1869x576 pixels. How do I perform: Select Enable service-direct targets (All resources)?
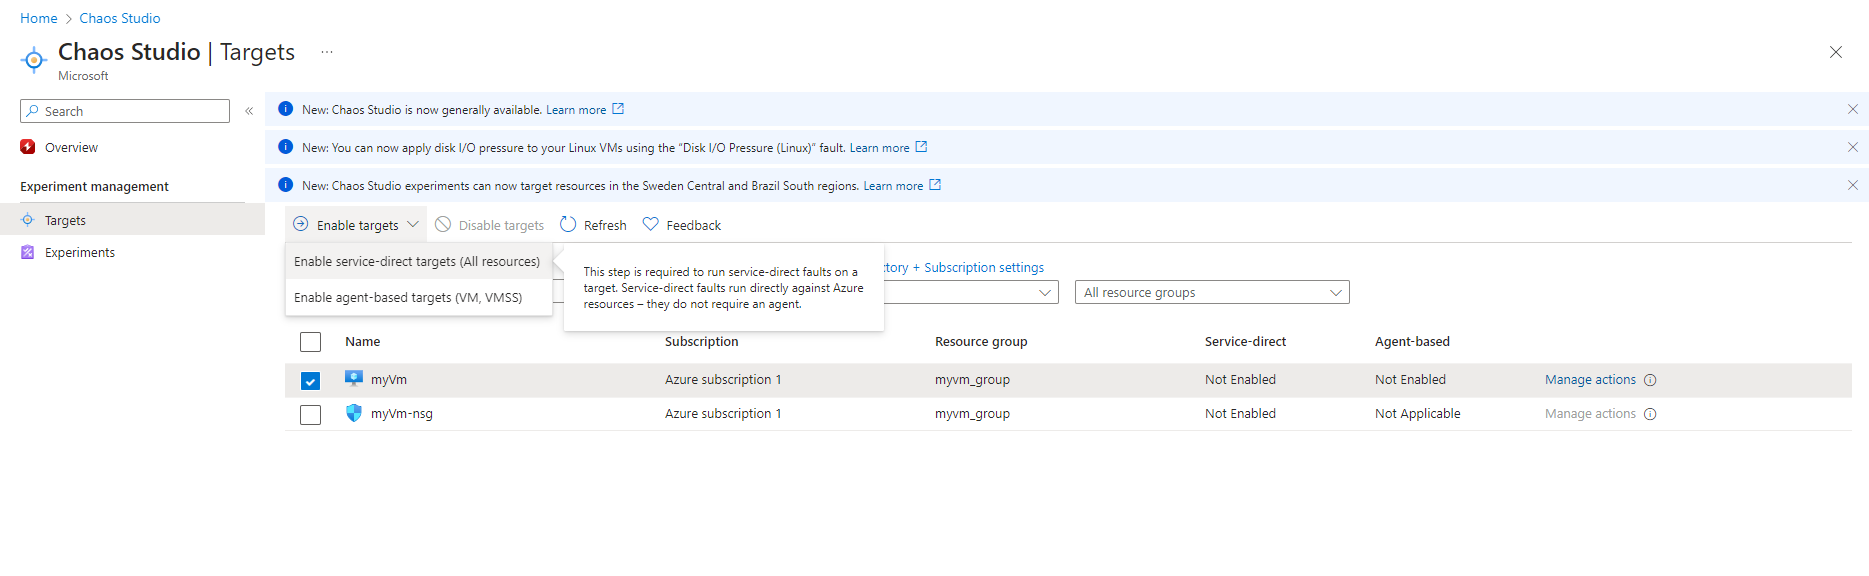click(x=417, y=262)
